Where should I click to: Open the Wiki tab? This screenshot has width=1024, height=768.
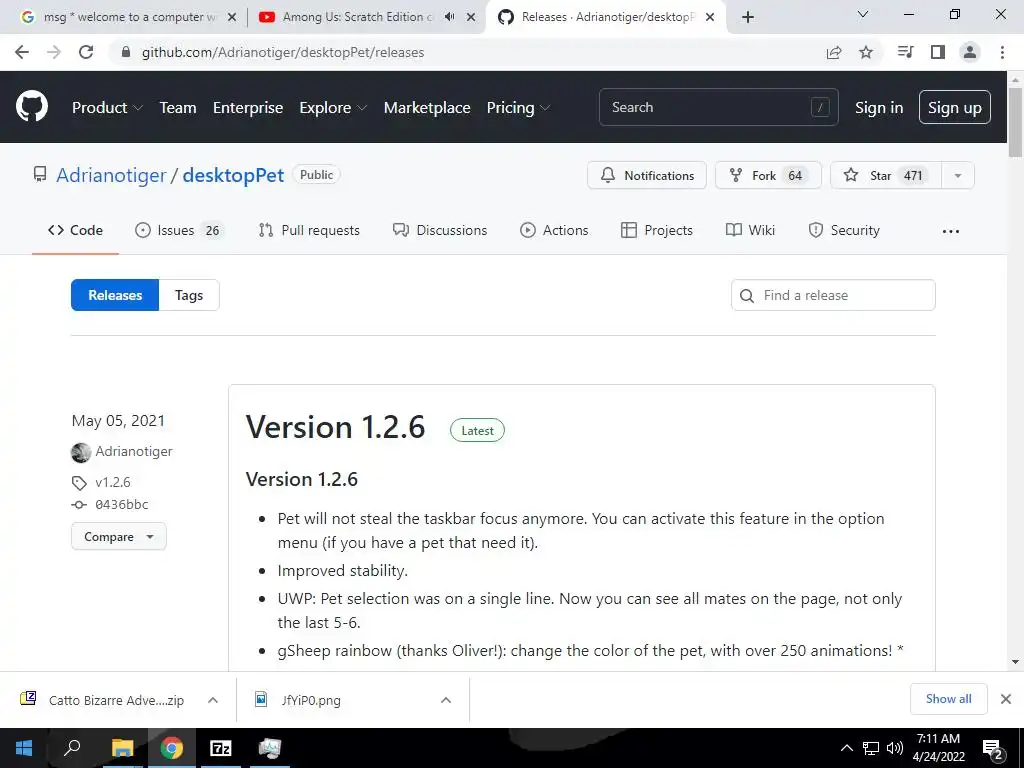click(x=750, y=231)
